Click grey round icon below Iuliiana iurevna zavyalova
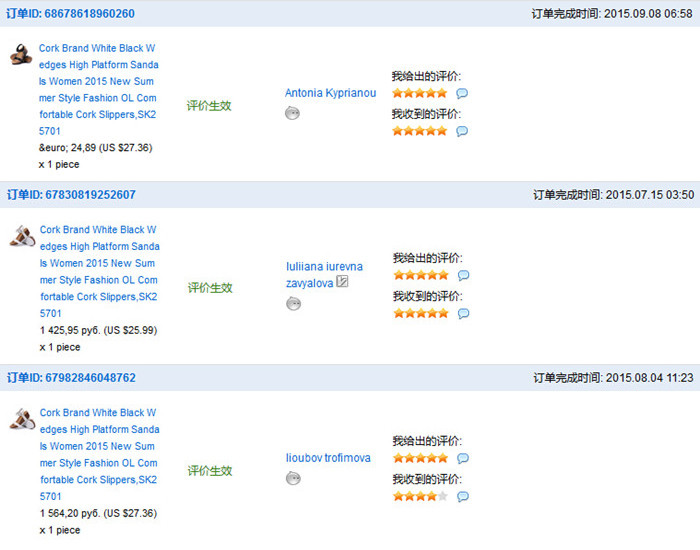The width and height of the screenshot is (700, 550). tap(293, 303)
